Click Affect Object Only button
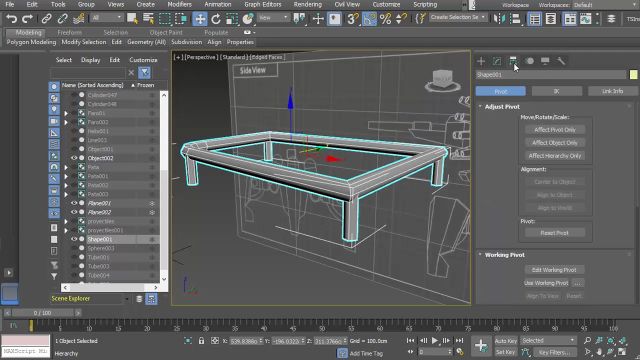 tap(555, 143)
